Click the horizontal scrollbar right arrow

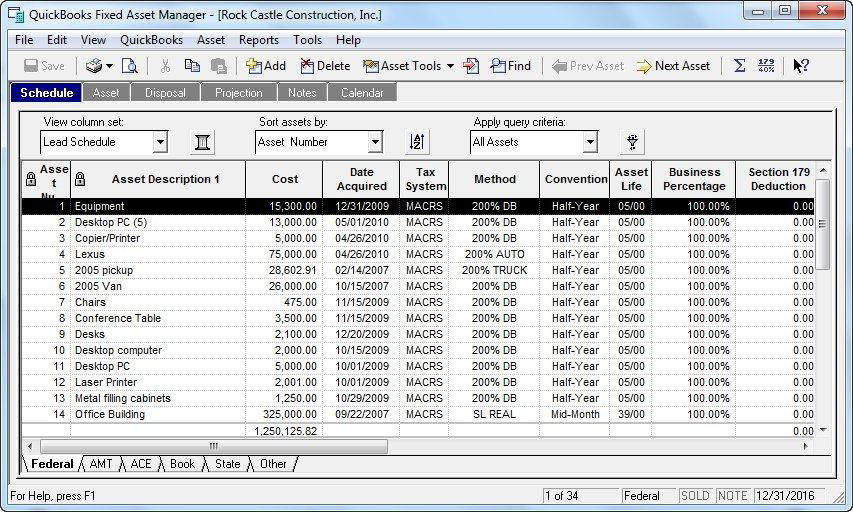tap(805, 446)
